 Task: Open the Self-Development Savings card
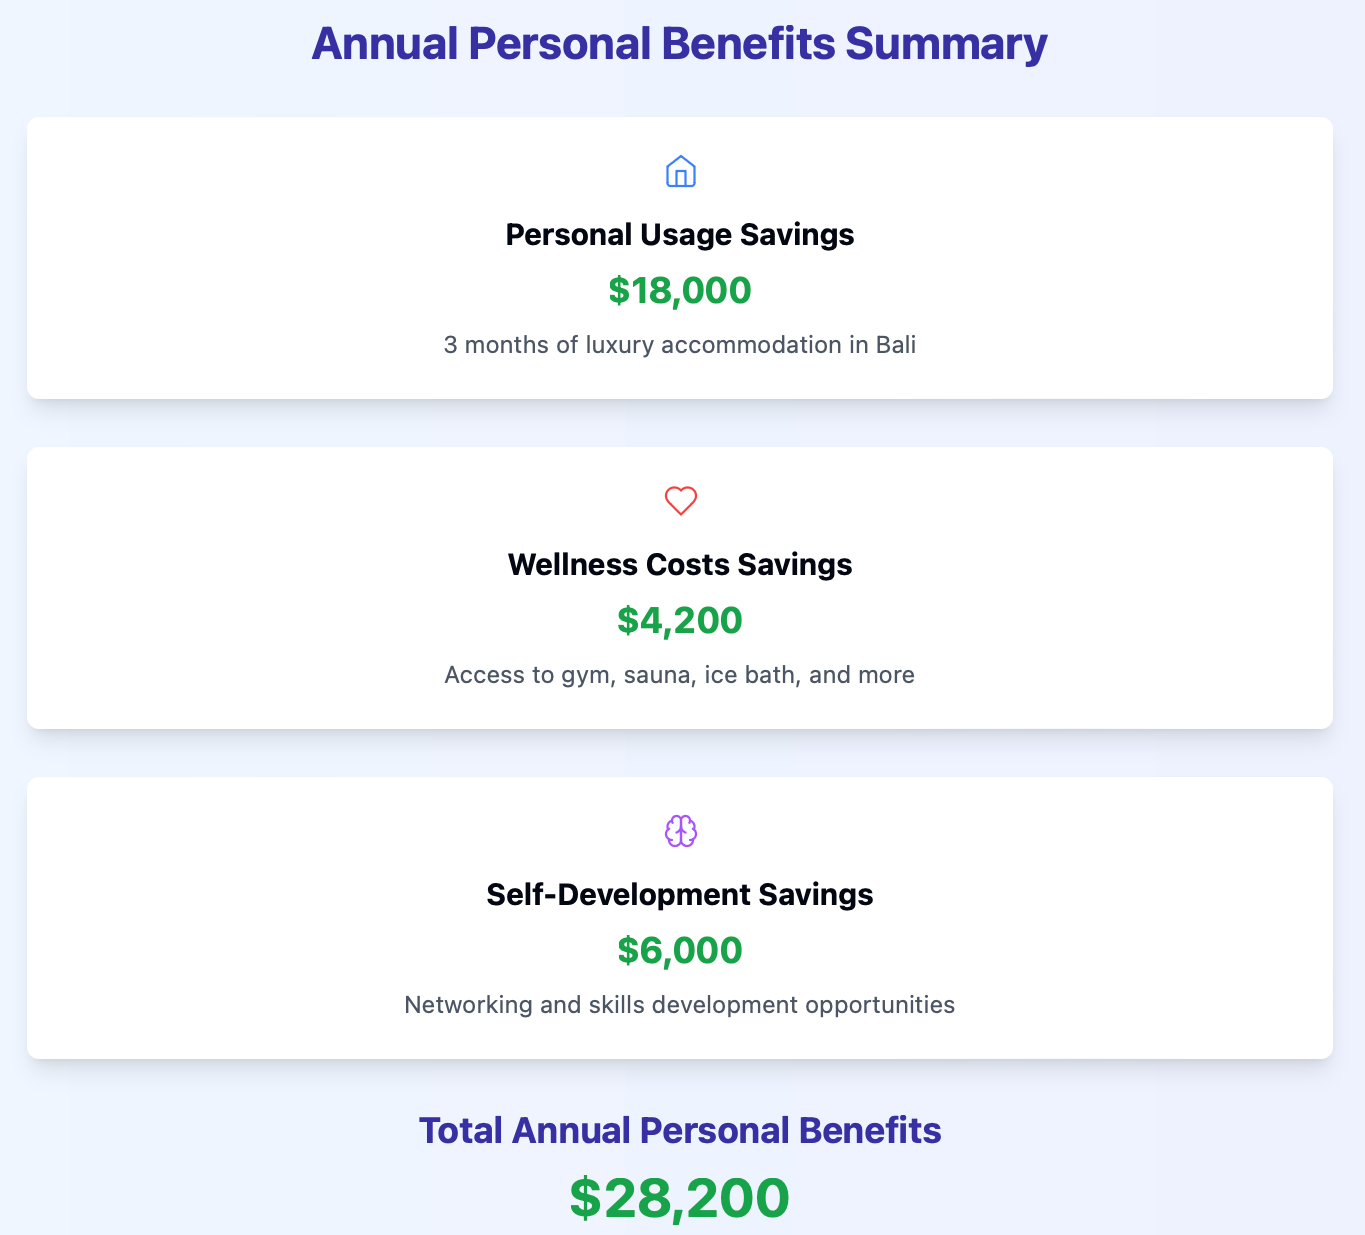[680, 918]
